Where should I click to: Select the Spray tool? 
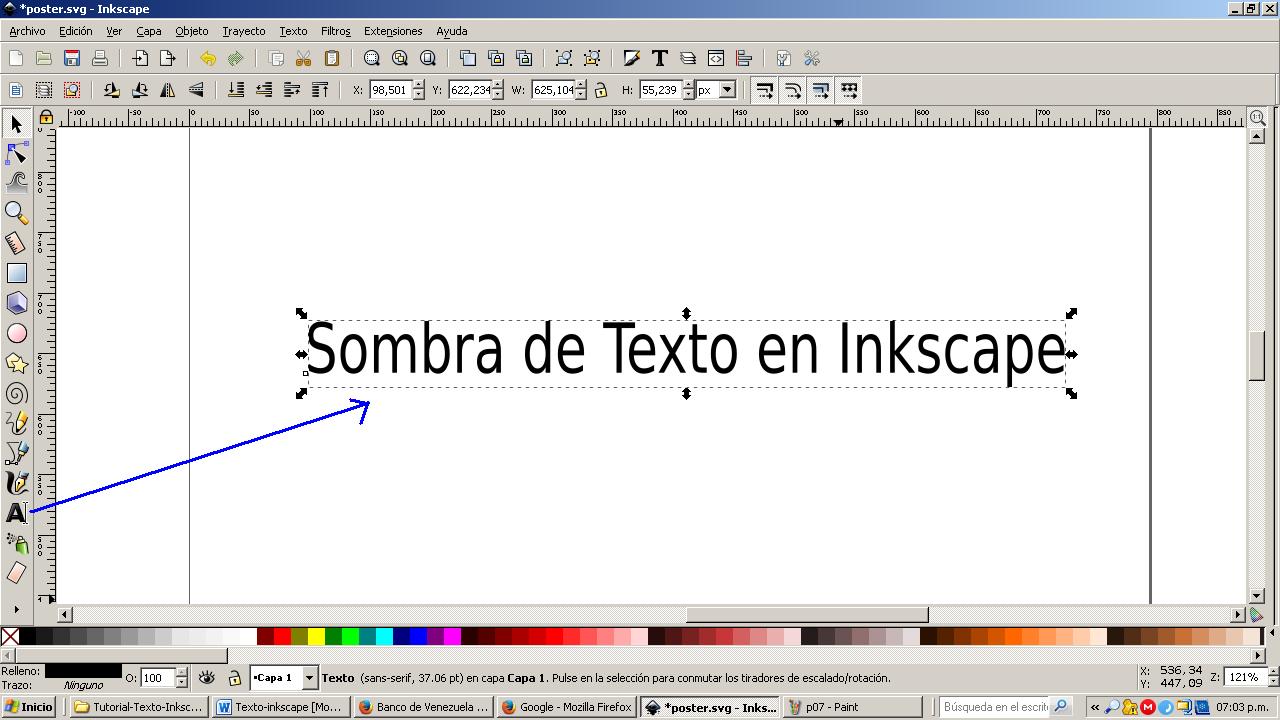pos(16,543)
